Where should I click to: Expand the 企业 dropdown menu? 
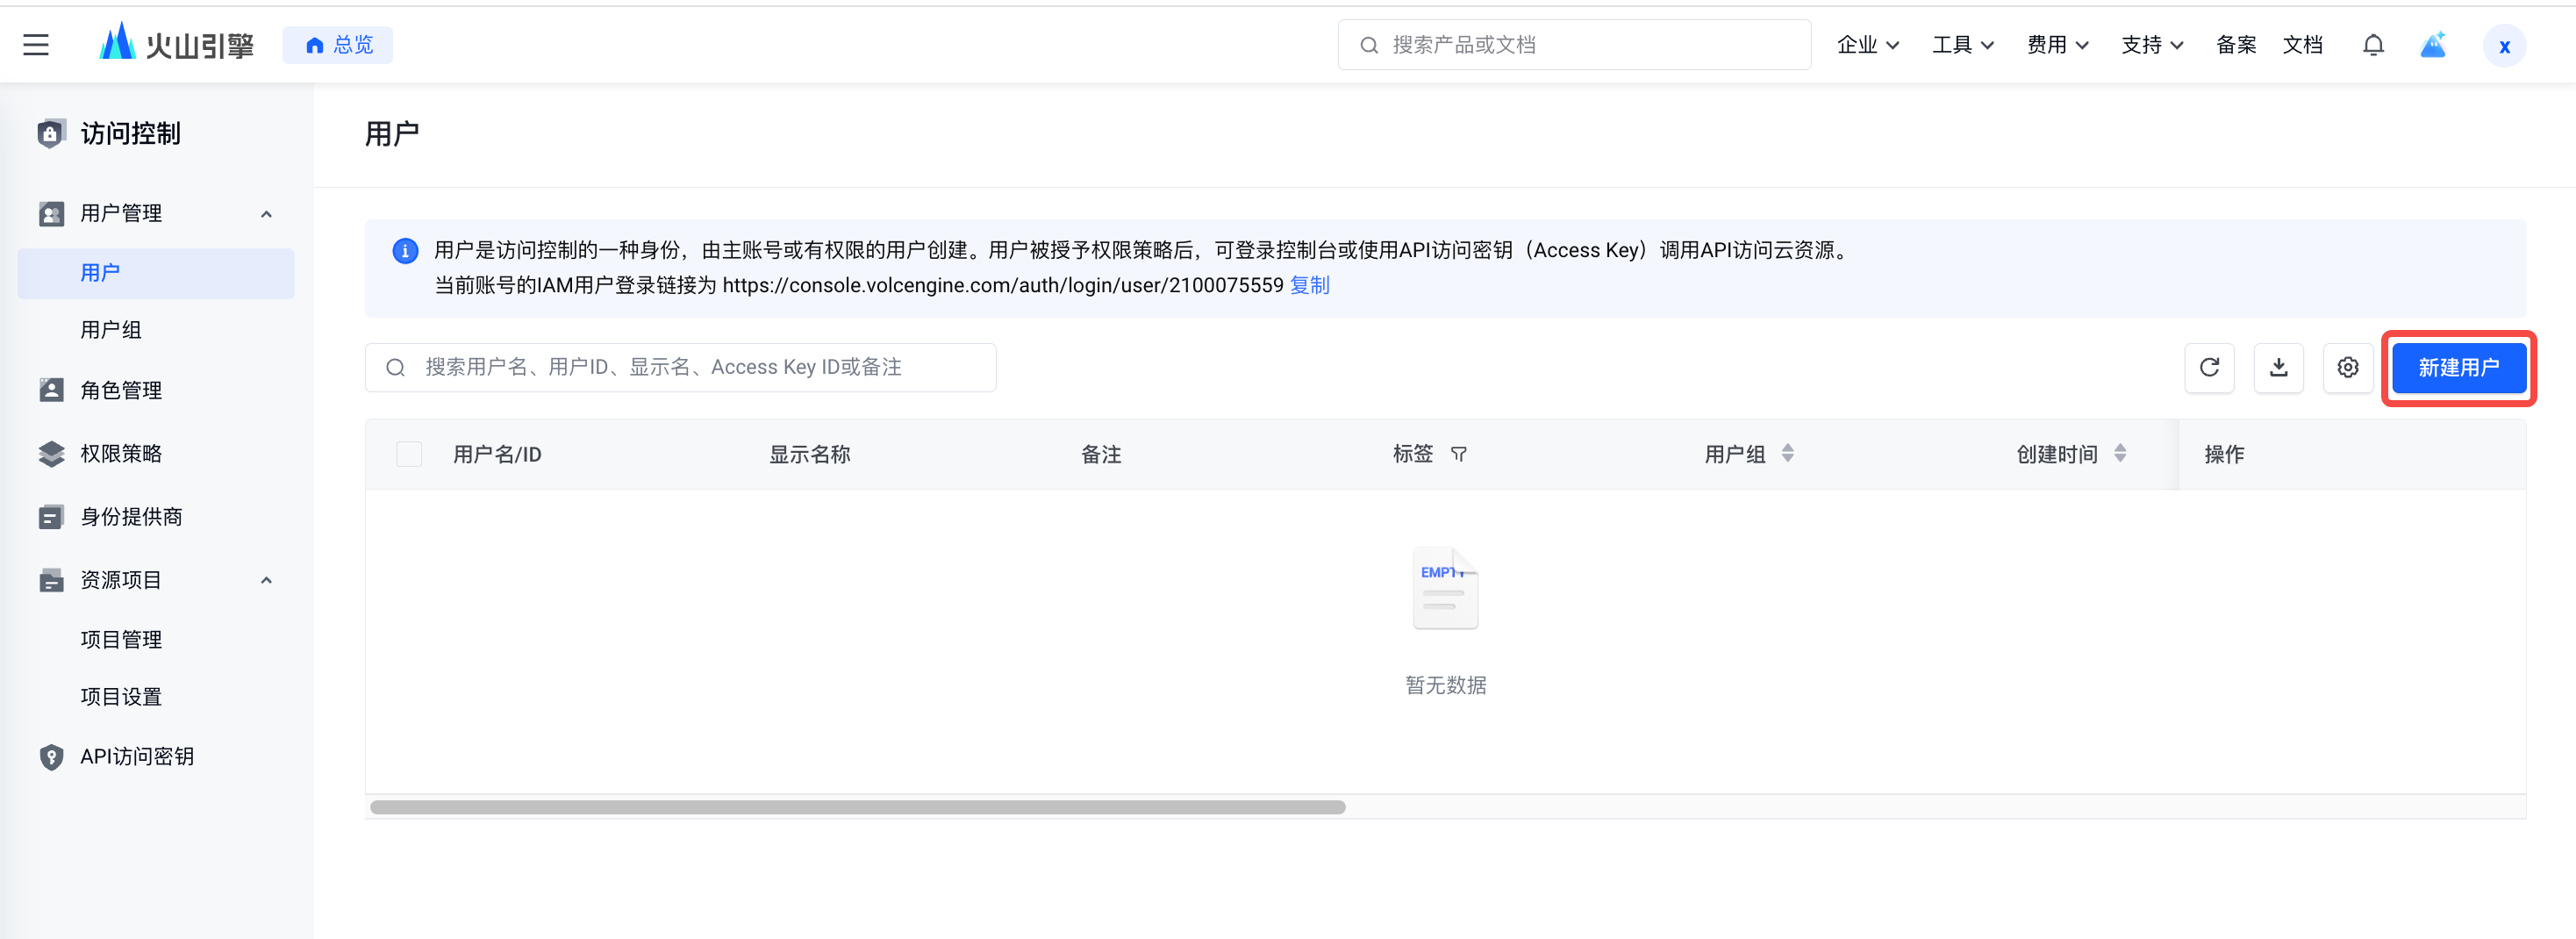[x=1867, y=45]
